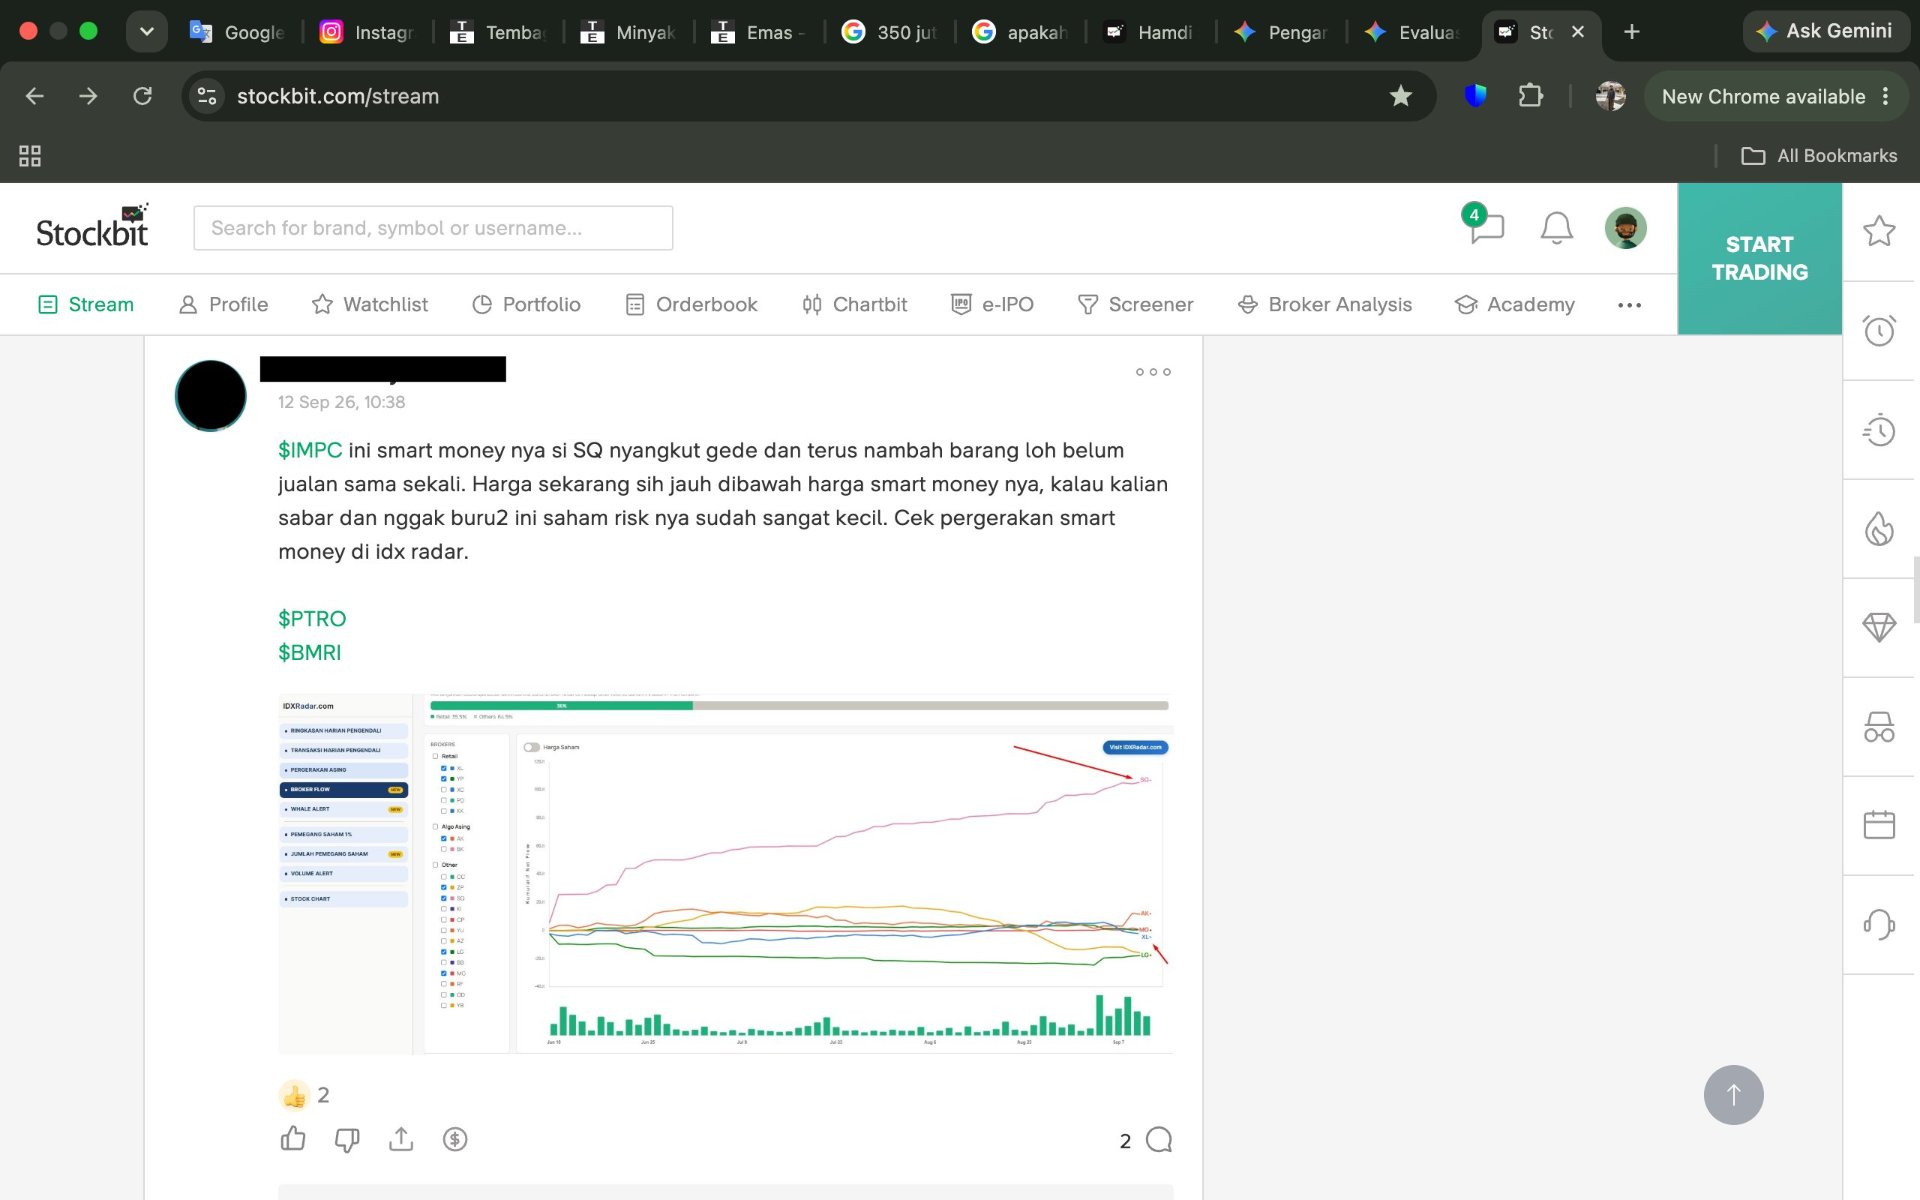
Task: Open the user avatar menu in header
Action: point(1625,228)
